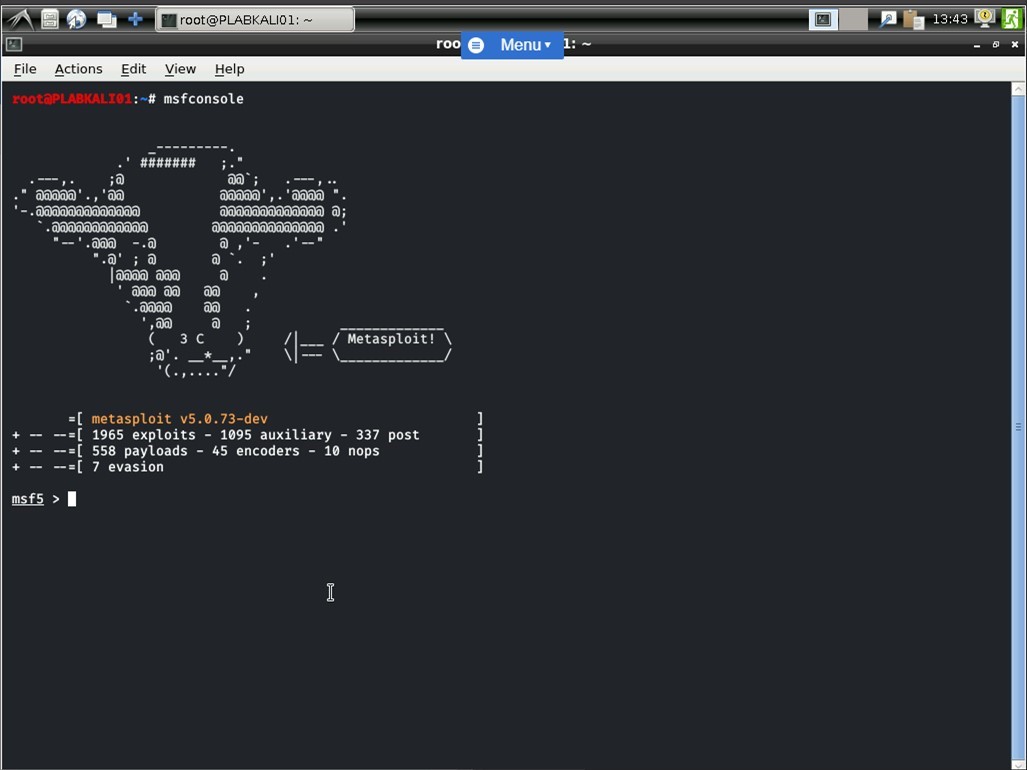Open the web browser globe icon
The width and height of the screenshot is (1027, 770).
coord(77,19)
